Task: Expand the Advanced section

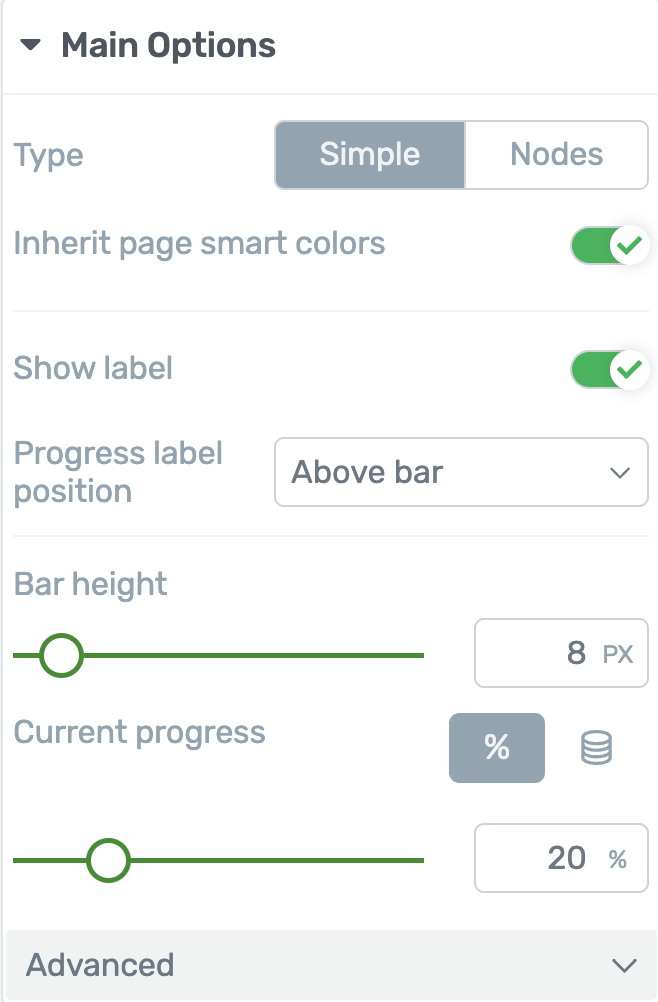Action: click(332, 965)
